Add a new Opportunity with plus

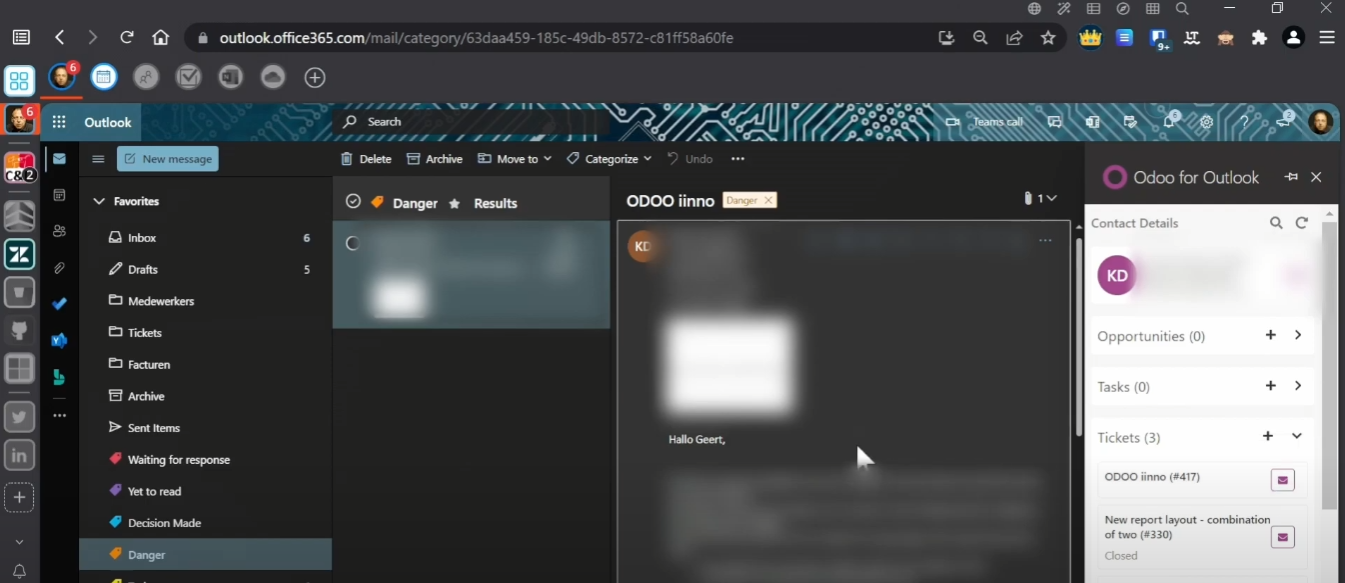click(x=1270, y=335)
